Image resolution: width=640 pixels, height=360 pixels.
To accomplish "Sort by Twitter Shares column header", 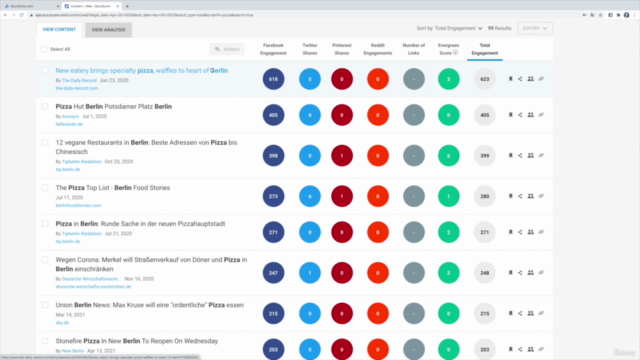I will [310, 49].
